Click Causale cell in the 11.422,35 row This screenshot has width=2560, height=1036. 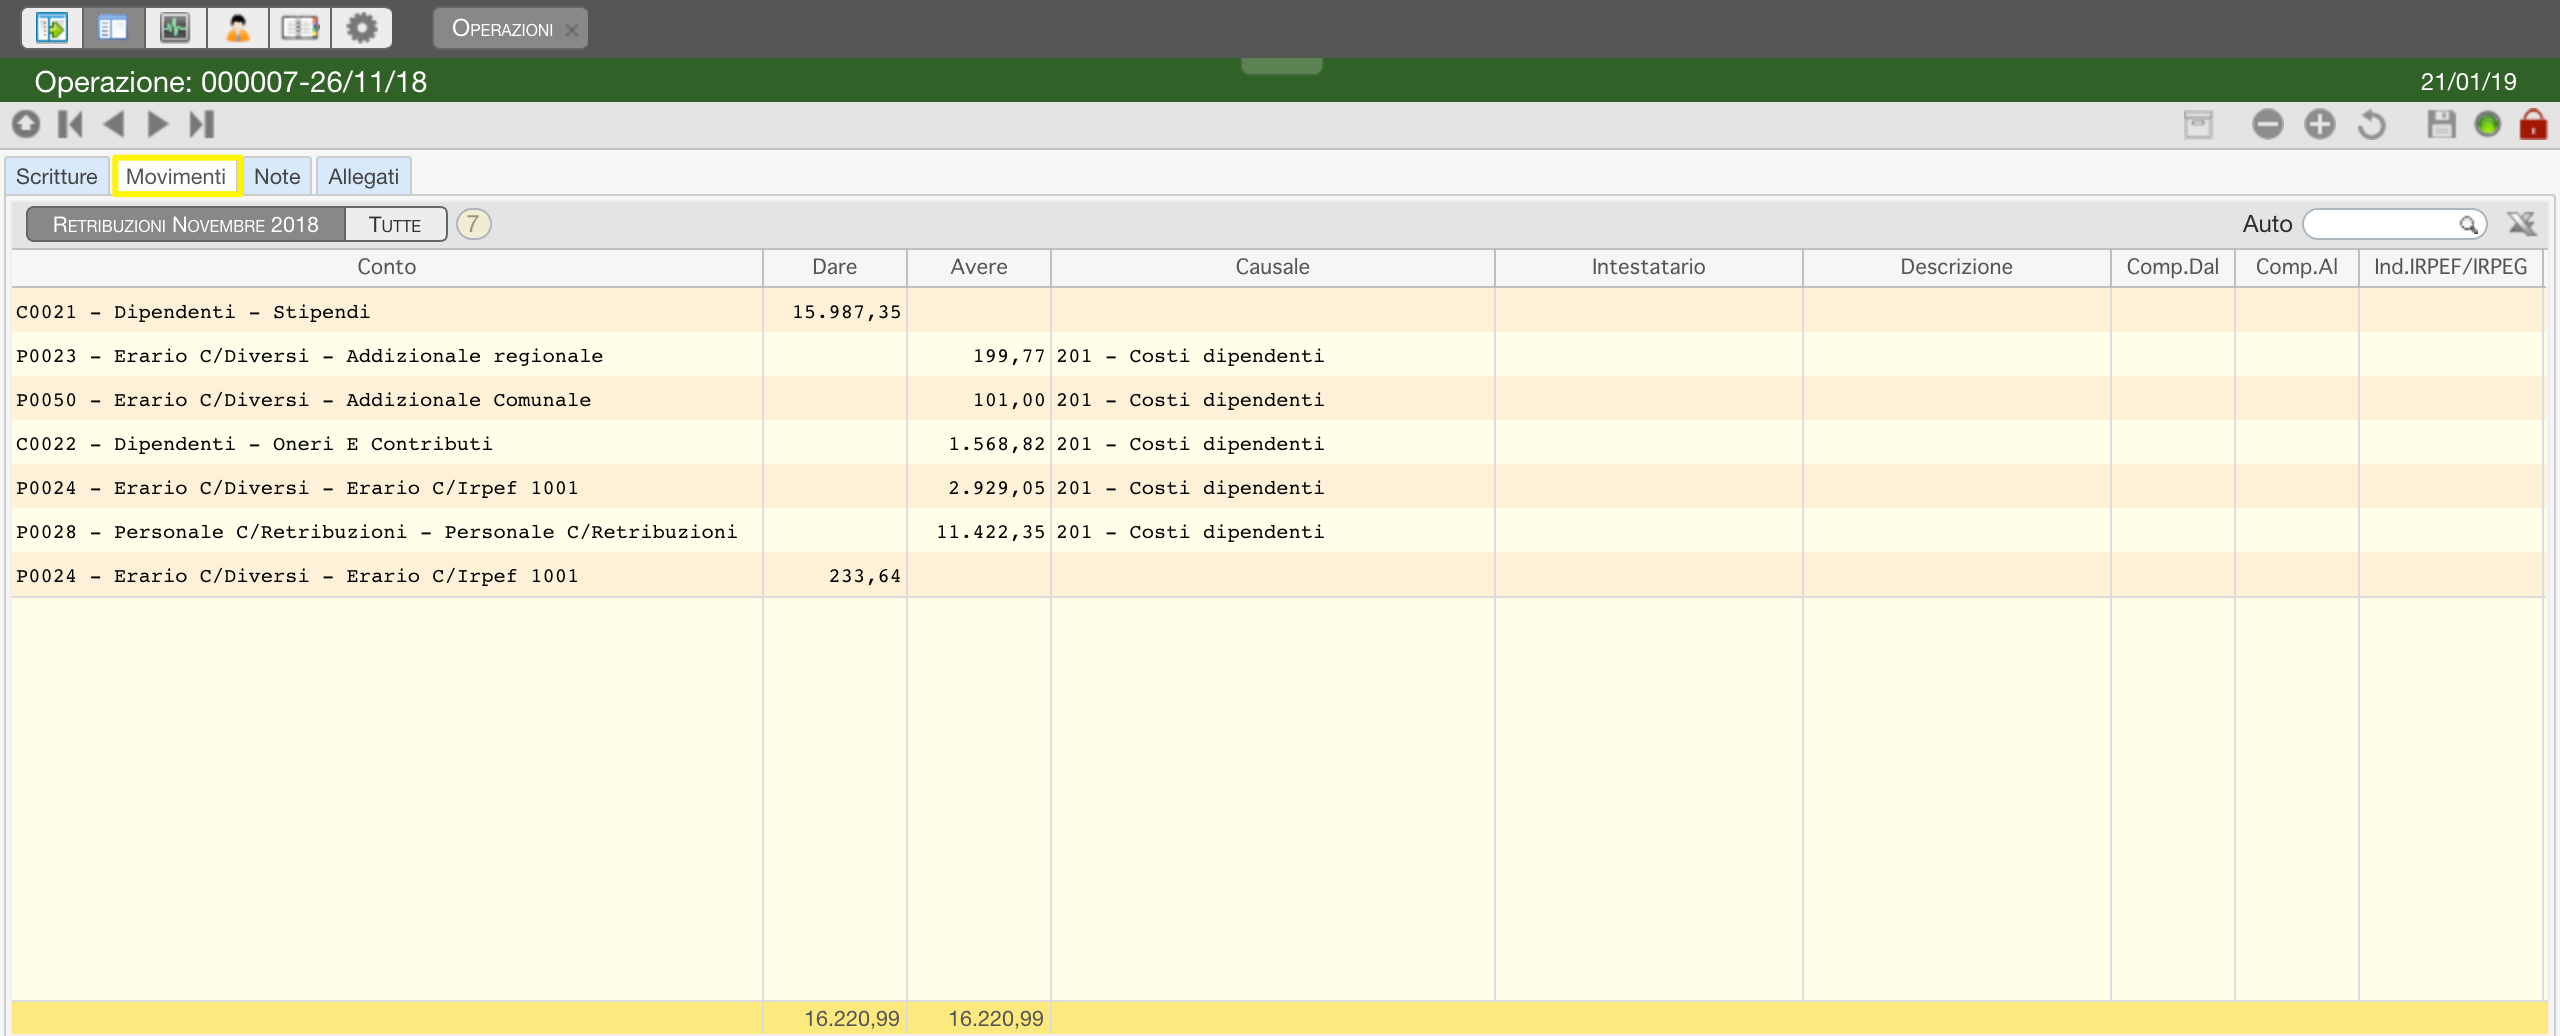1272,531
